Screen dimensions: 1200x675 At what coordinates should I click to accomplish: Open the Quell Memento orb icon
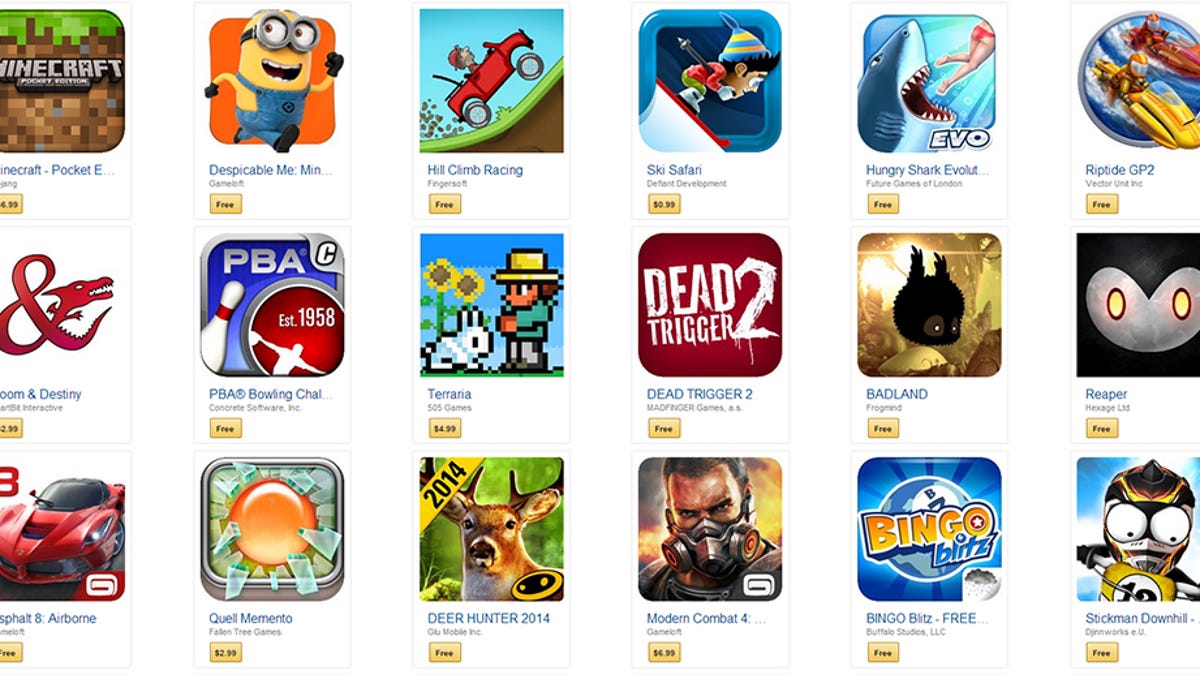tap(272, 529)
